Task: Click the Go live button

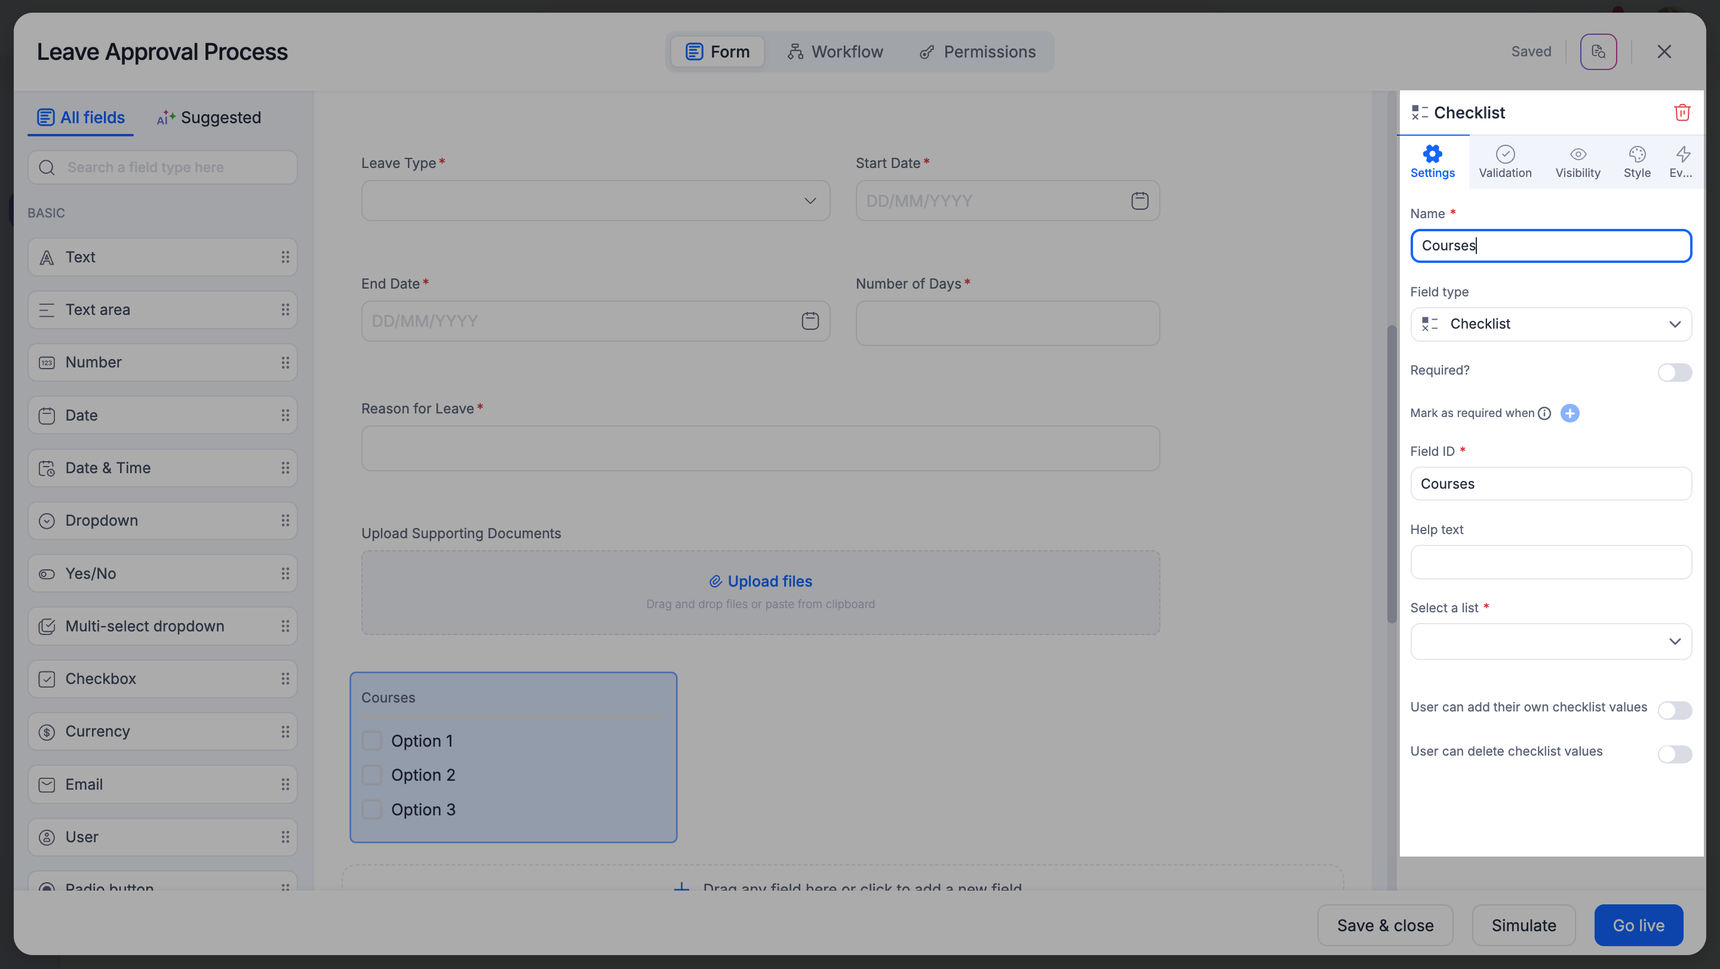Action: [1638, 925]
